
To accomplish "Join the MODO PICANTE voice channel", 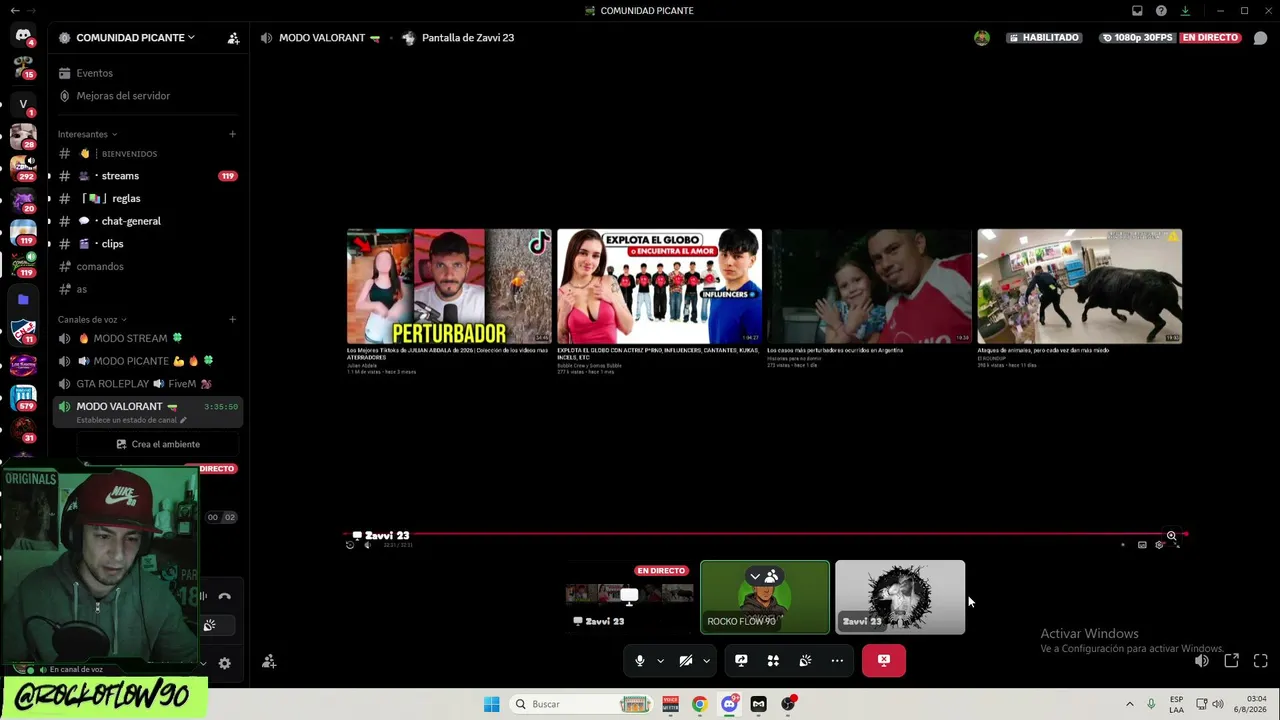I will (x=148, y=361).
